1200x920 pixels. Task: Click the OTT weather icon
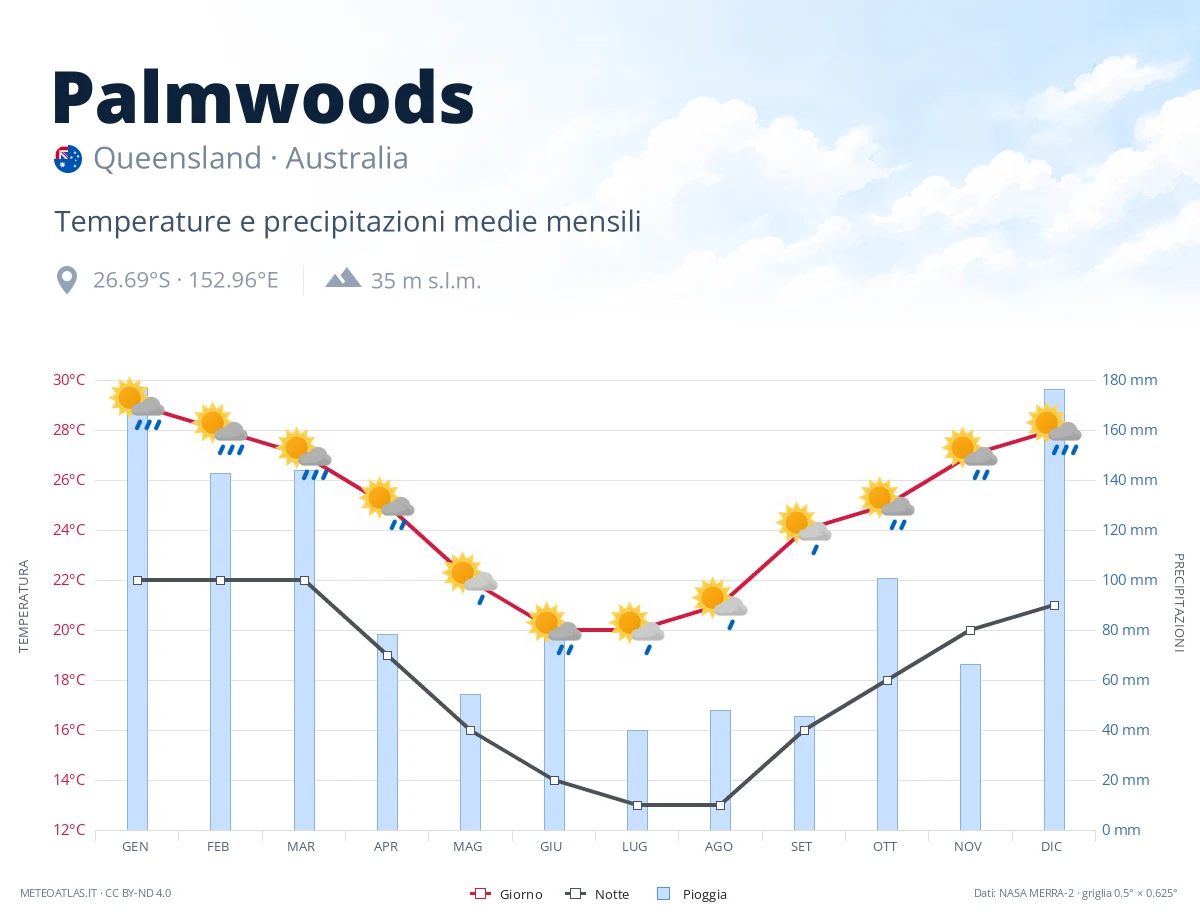pyautogui.click(x=887, y=504)
